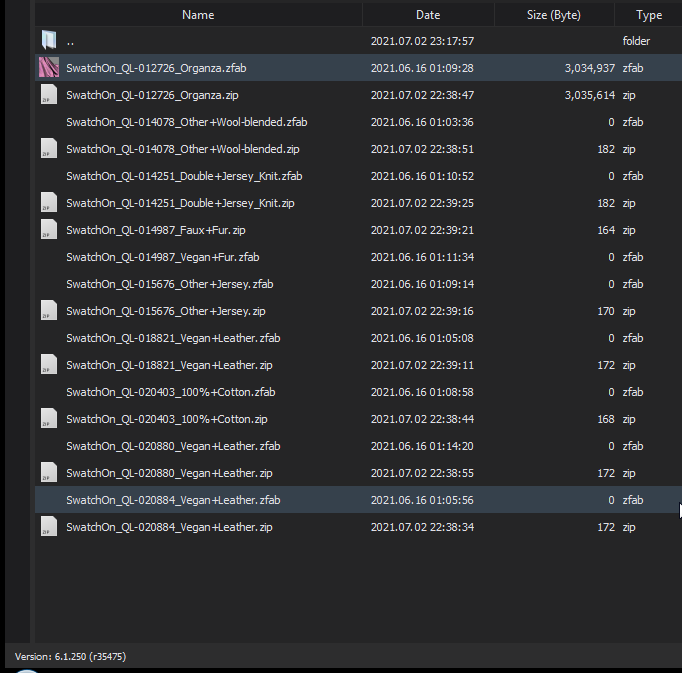Click date 2021.06.16 01:14:20
The image size is (682, 673).
[422, 446]
